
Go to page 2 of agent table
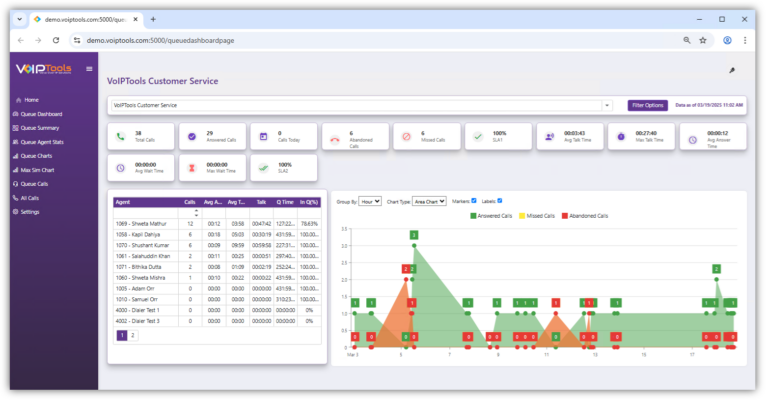point(132,336)
